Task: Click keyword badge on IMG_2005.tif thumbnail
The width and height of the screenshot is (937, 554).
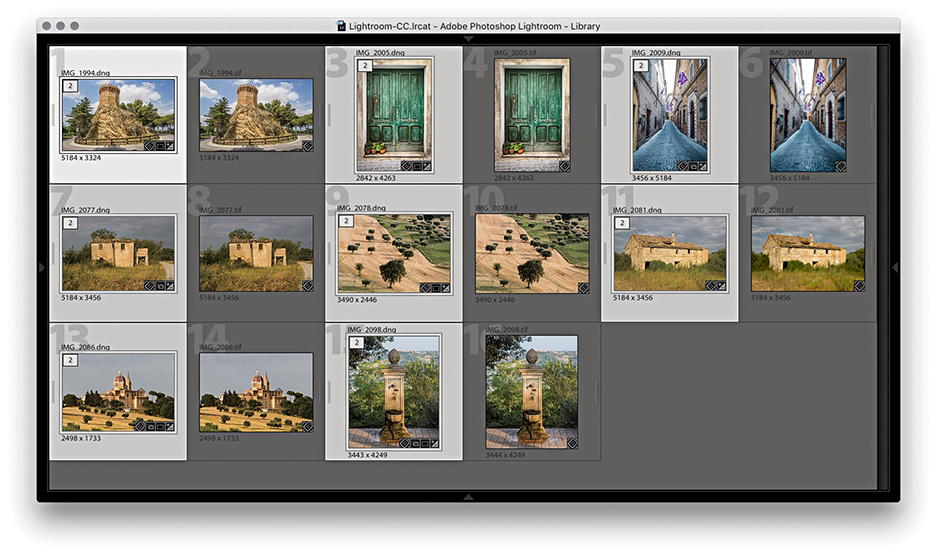Action: 565,166
